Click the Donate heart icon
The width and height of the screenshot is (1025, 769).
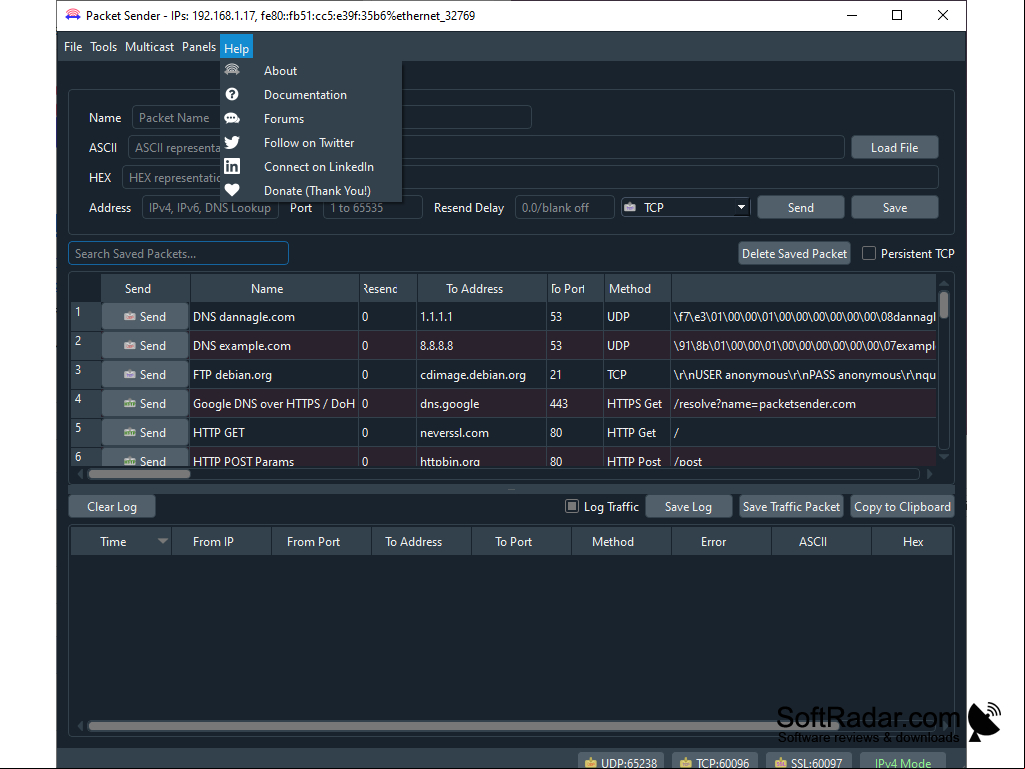232,190
